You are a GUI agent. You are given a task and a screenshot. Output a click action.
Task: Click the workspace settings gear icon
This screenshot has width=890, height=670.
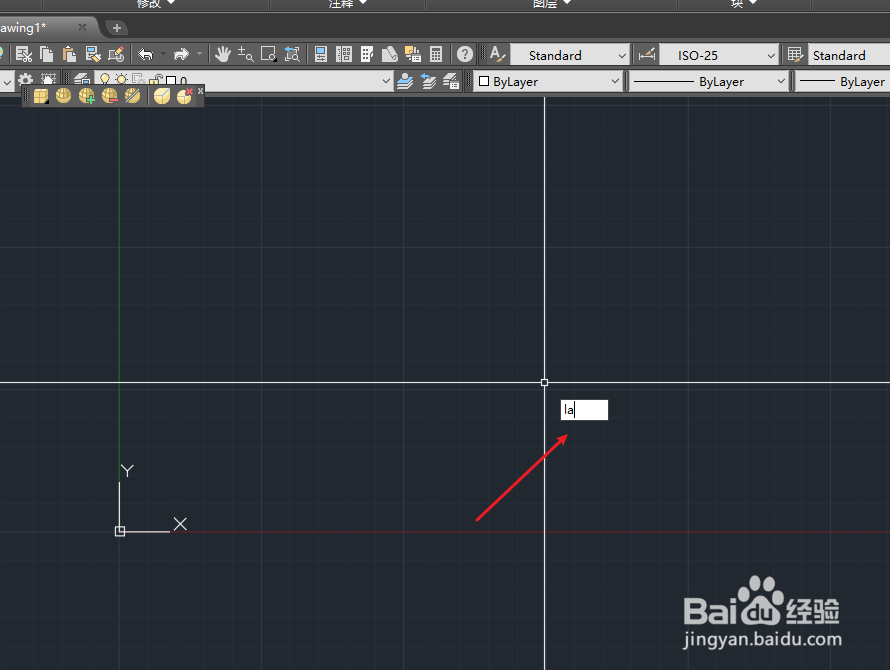point(26,79)
